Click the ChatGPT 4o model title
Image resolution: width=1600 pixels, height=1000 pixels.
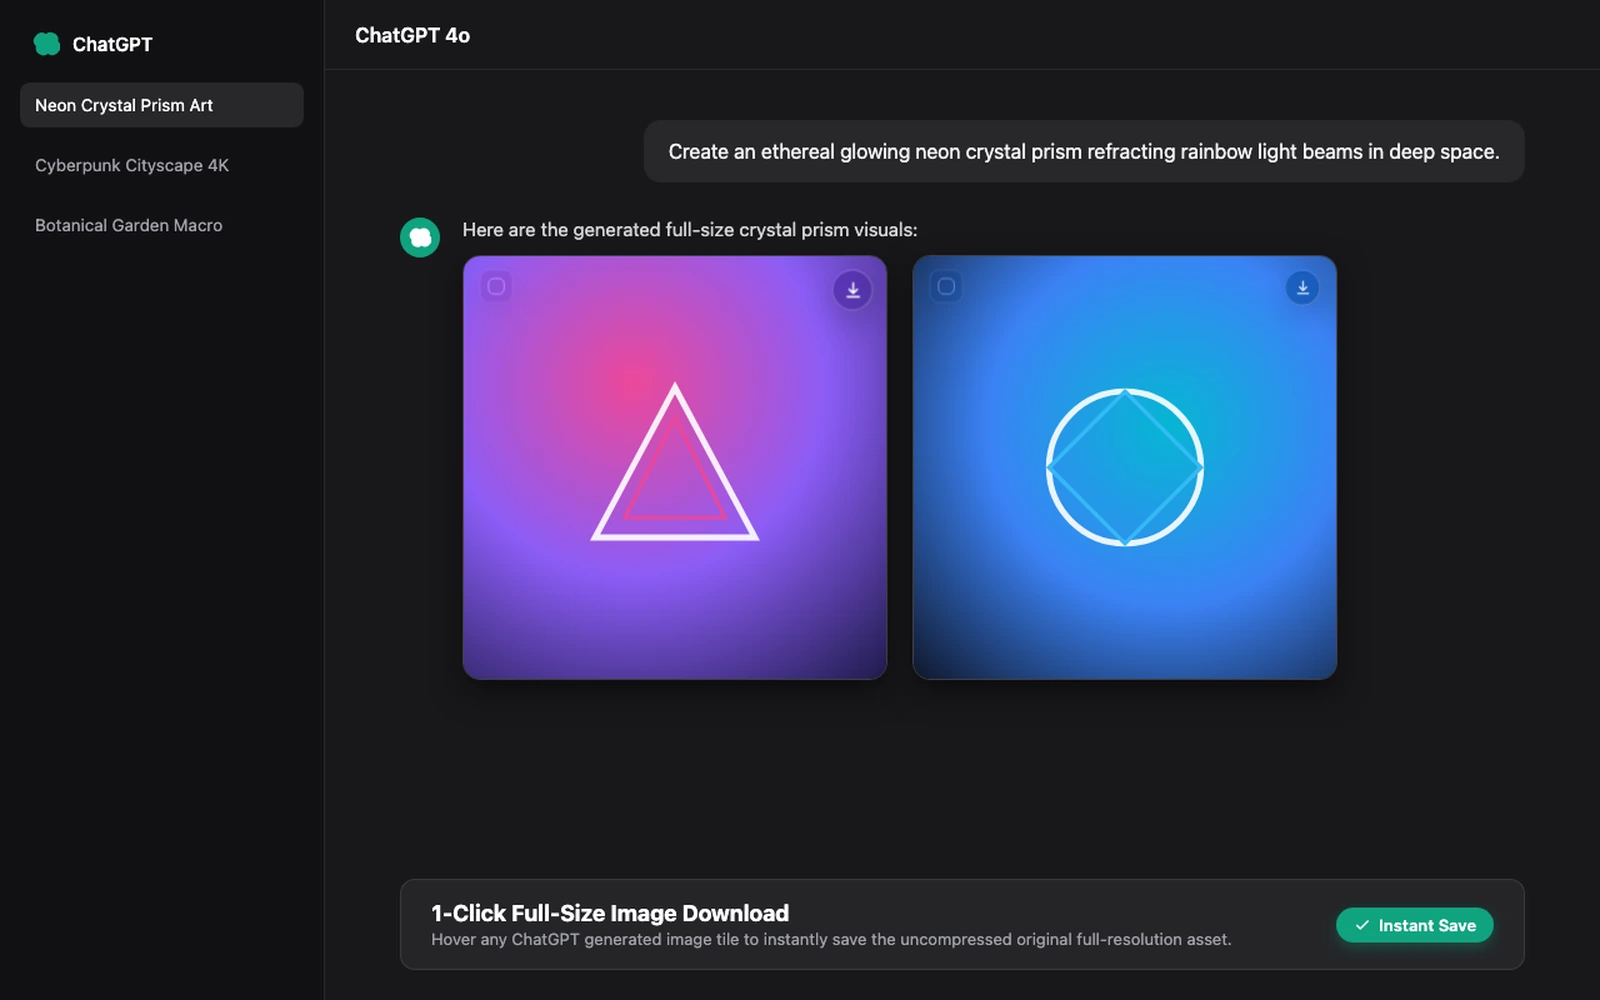(412, 35)
